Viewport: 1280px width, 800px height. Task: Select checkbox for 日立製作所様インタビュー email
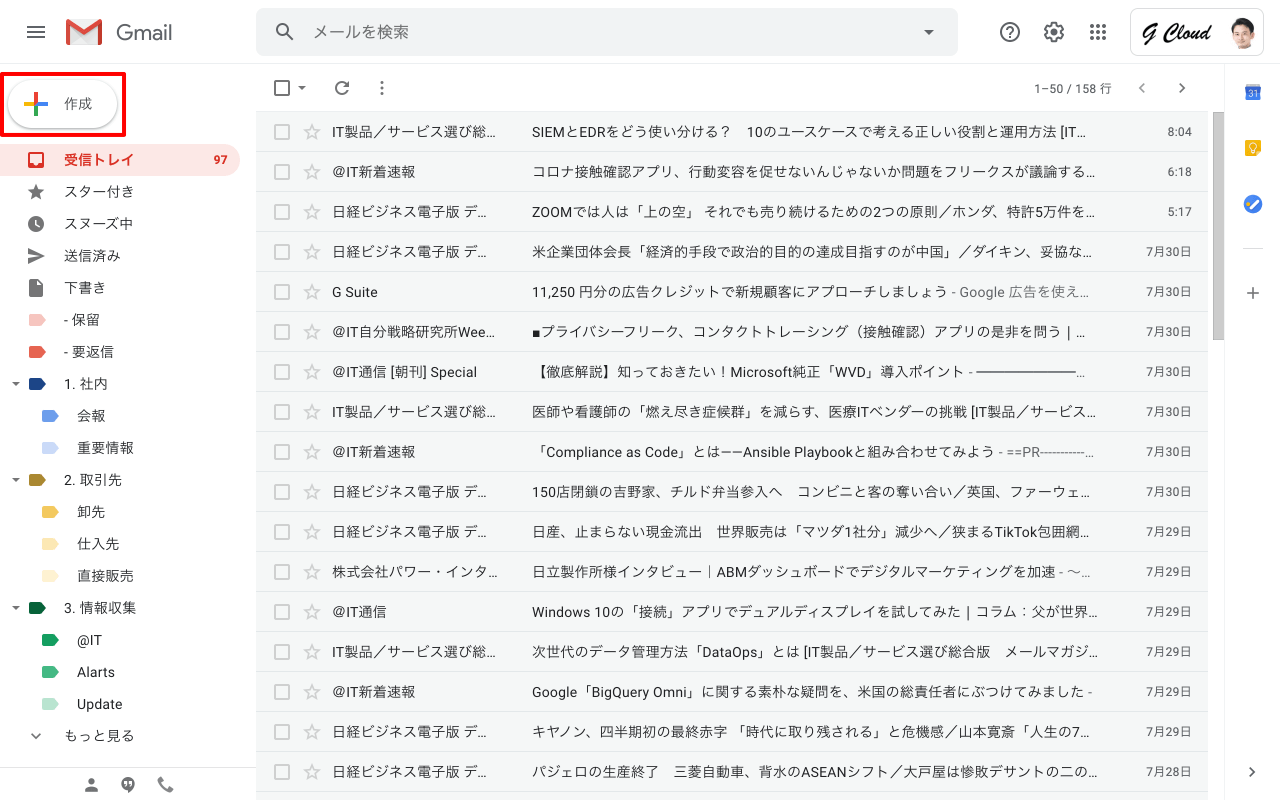(282, 572)
